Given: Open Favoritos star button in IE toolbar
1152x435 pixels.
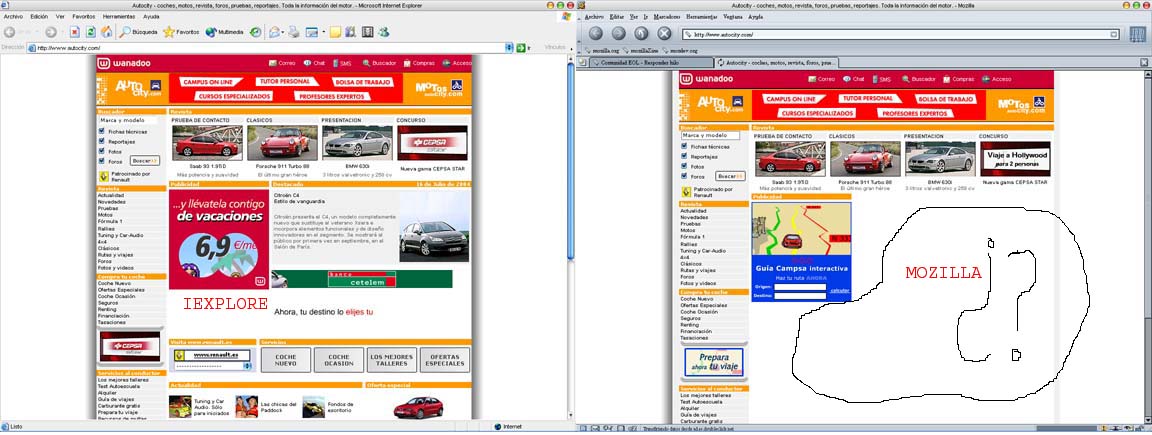Looking at the screenshot, I should [x=181, y=32].
